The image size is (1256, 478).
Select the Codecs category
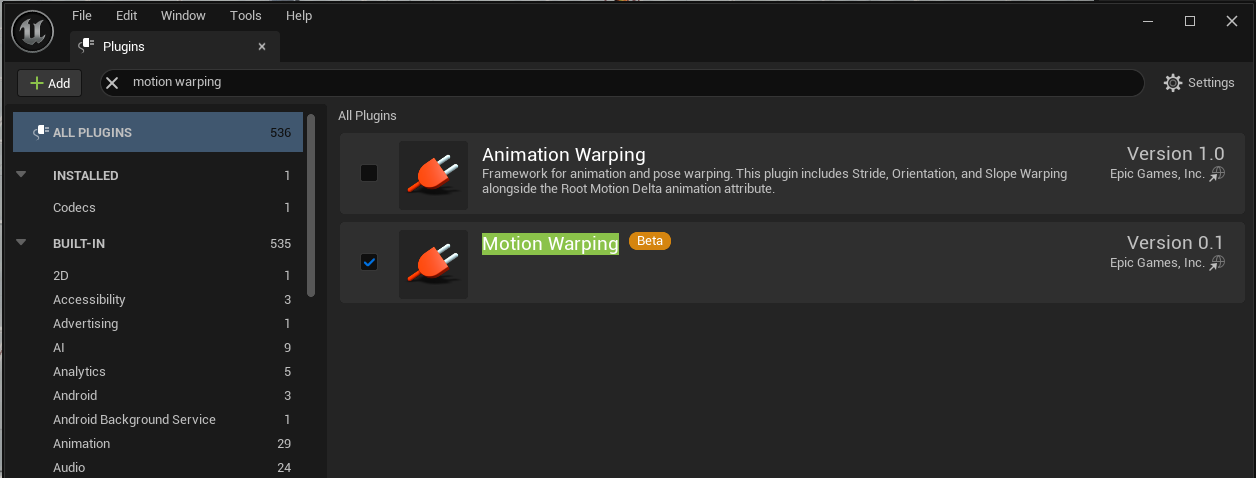point(158,207)
